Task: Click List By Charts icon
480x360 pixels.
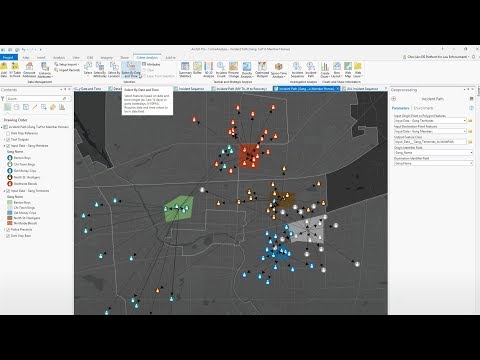Action: (62, 107)
